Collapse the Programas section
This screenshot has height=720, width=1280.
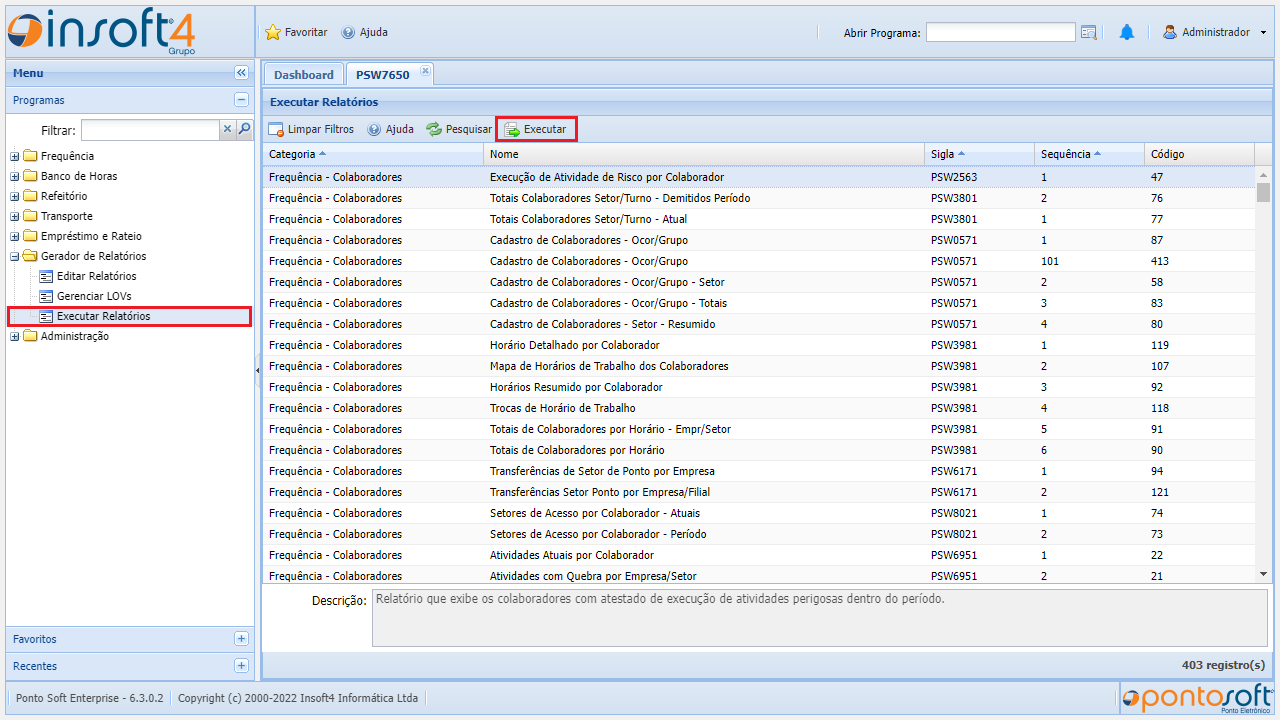click(x=241, y=100)
